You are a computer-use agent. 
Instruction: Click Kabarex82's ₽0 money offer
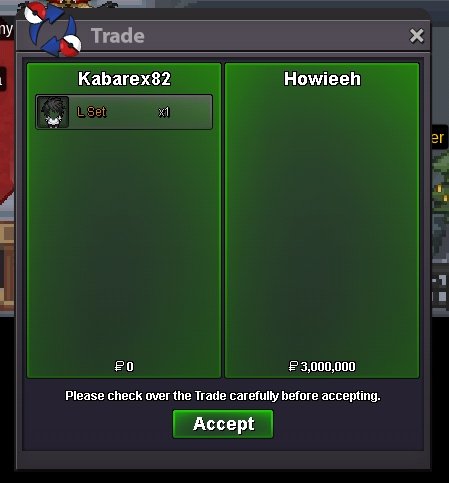[x=124, y=366]
